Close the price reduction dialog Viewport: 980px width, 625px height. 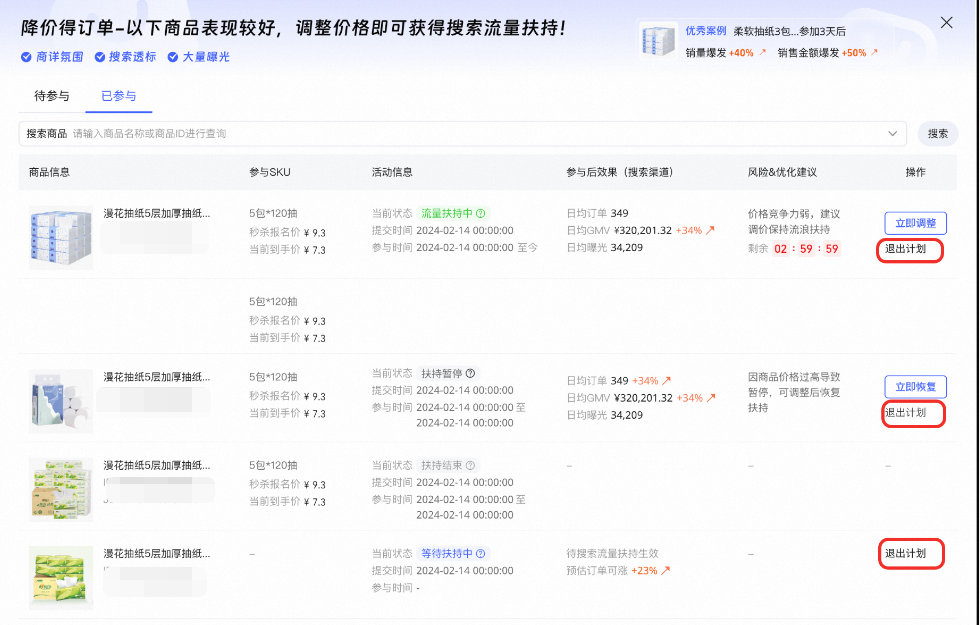click(x=946, y=22)
